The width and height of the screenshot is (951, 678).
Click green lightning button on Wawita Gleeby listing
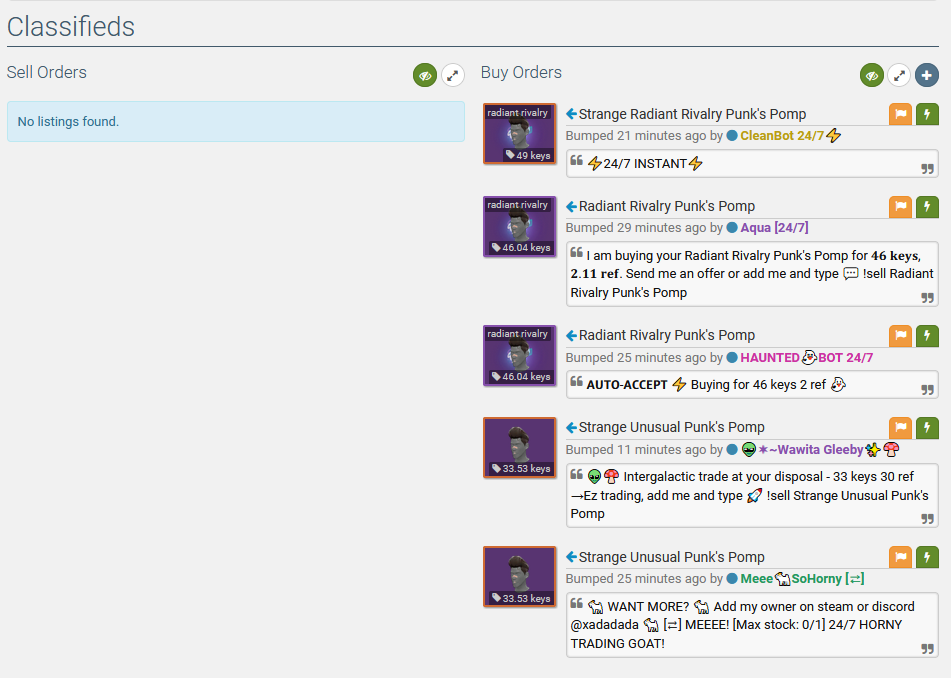pyautogui.click(x=927, y=428)
